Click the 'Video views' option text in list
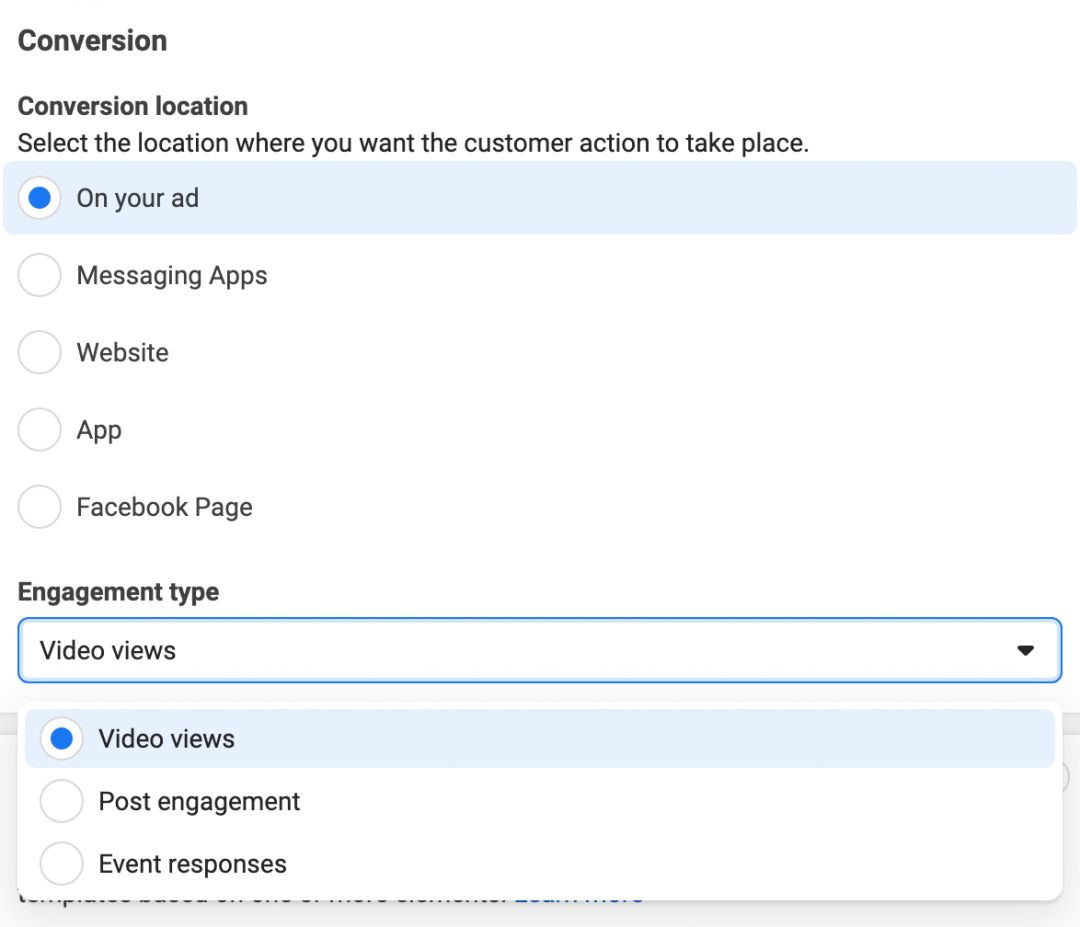 166,739
